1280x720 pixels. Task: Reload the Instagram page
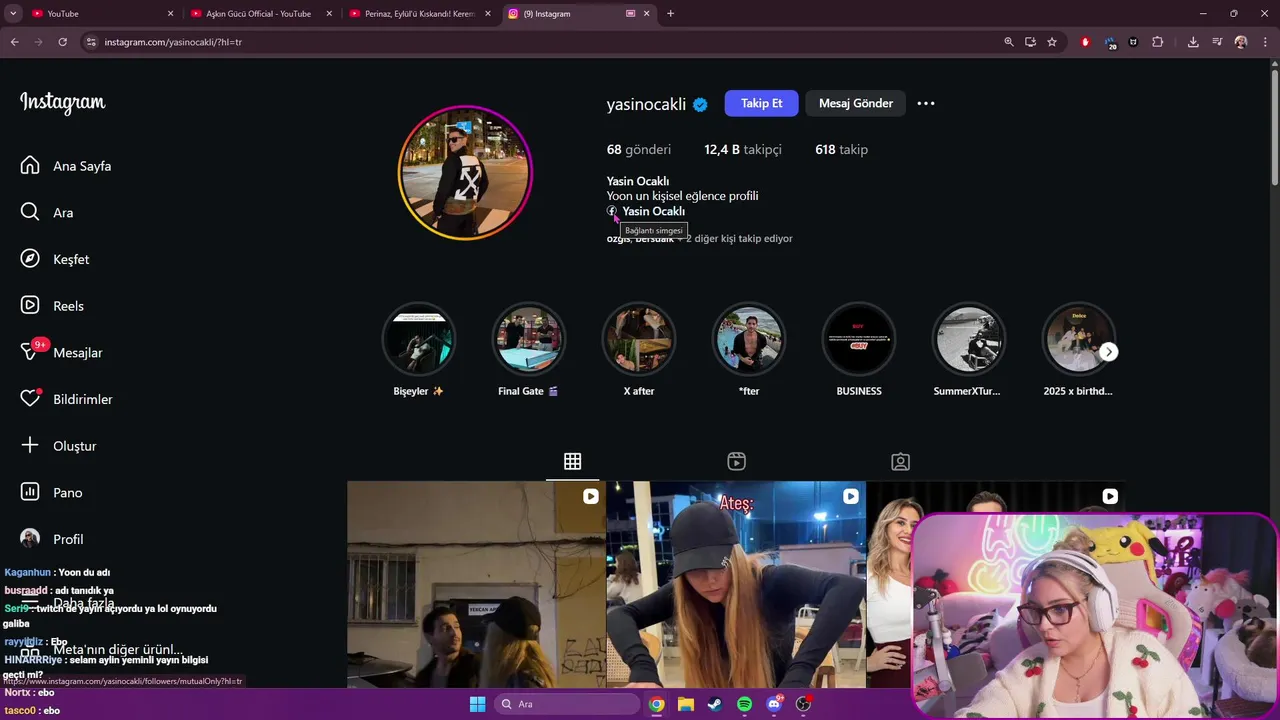click(x=62, y=42)
